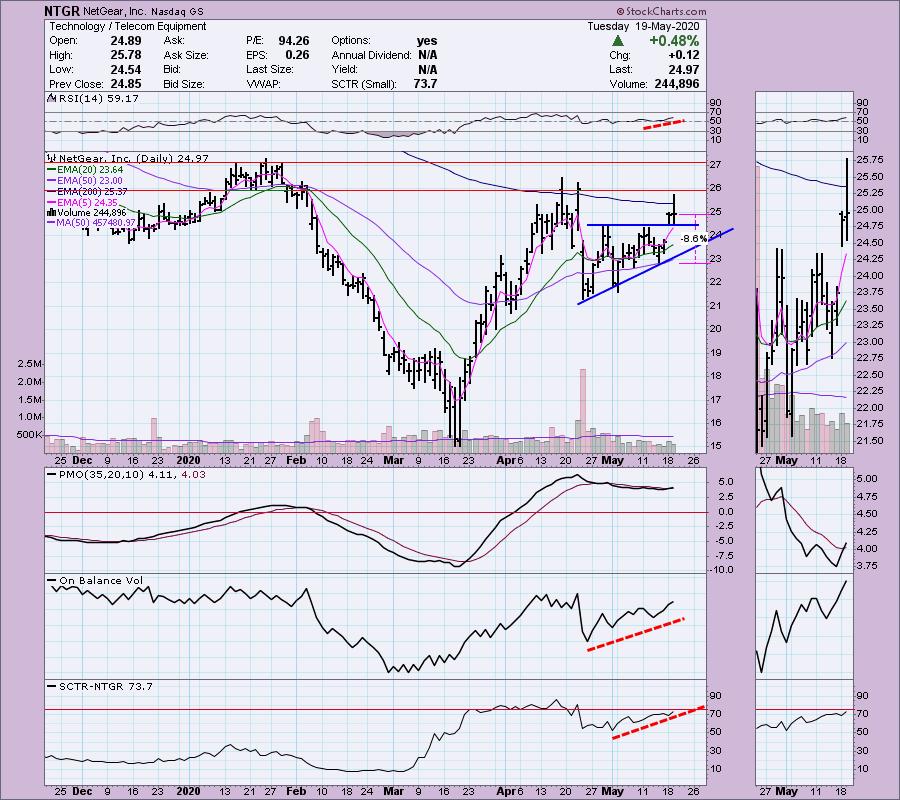900x800 pixels.
Task: Click the NTGR ticker symbol
Action: click(63, 11)
